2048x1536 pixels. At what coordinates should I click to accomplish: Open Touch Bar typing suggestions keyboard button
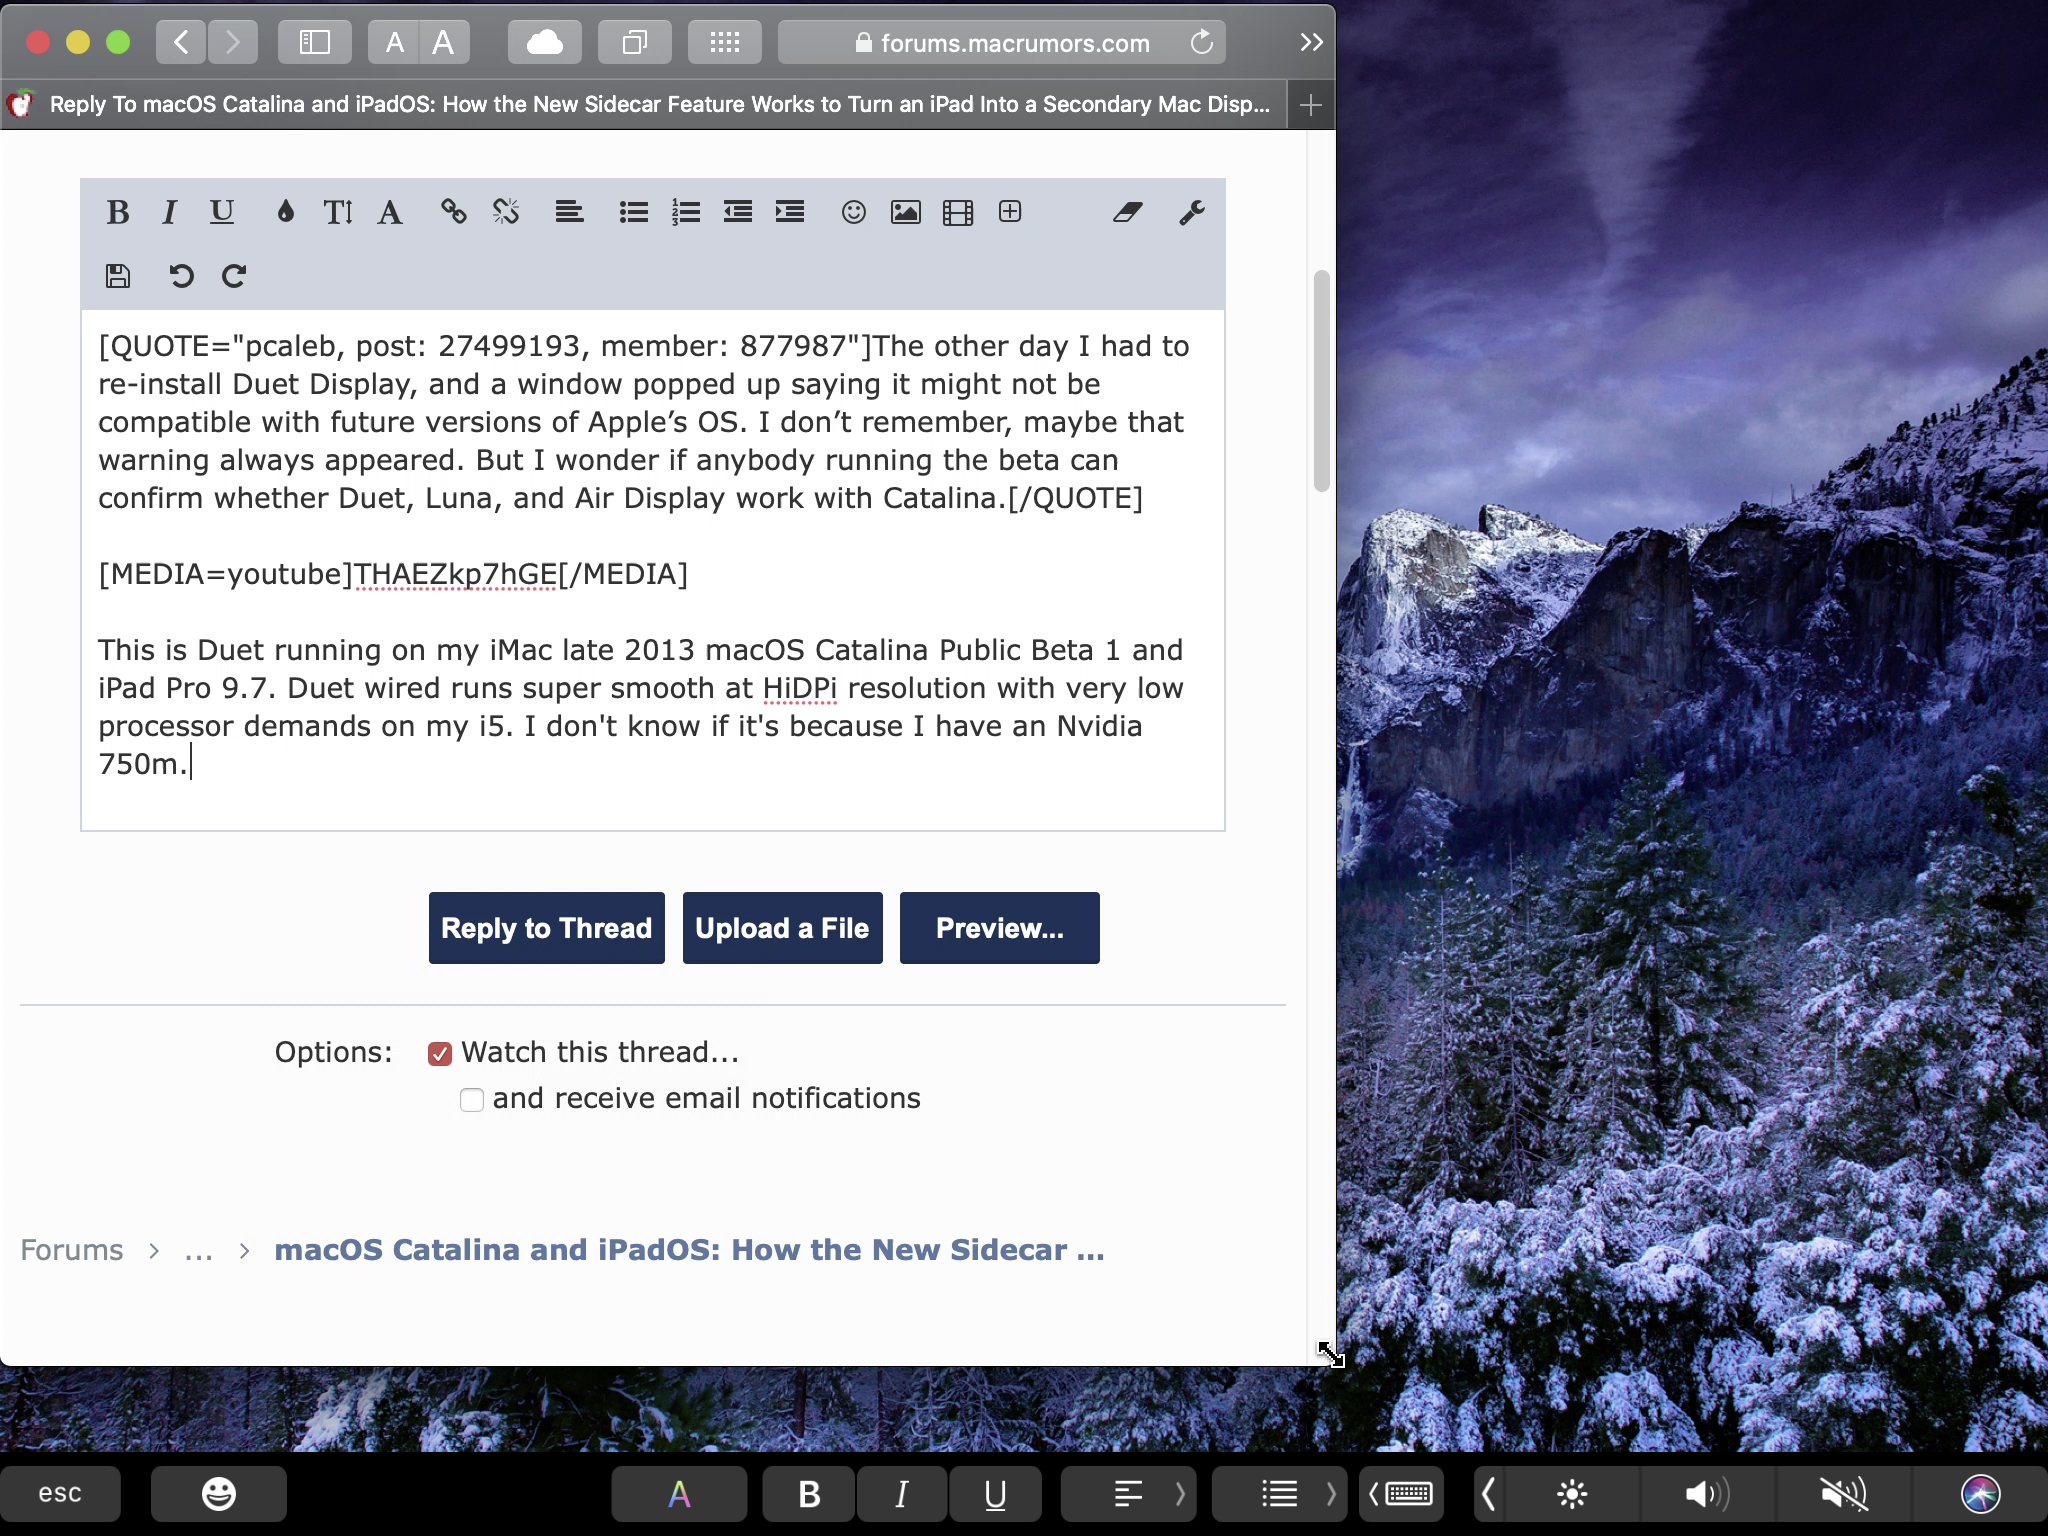click(1400, 1494)
